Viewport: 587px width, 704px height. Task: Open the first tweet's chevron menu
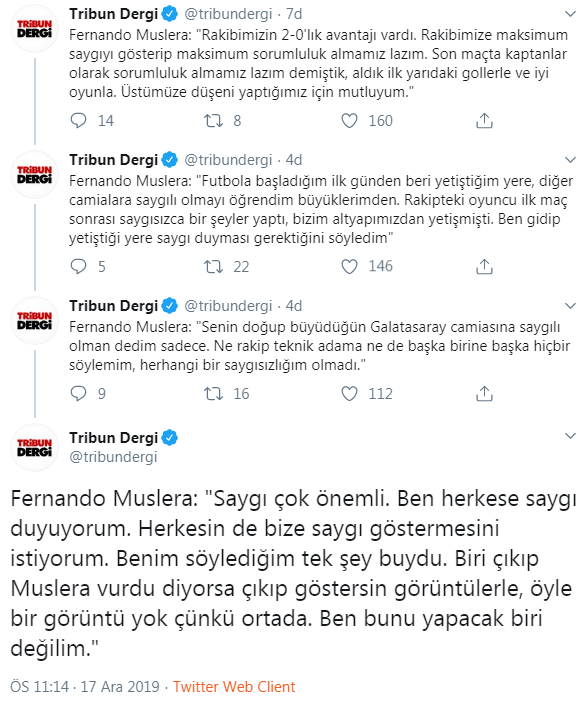coord(570,14)
